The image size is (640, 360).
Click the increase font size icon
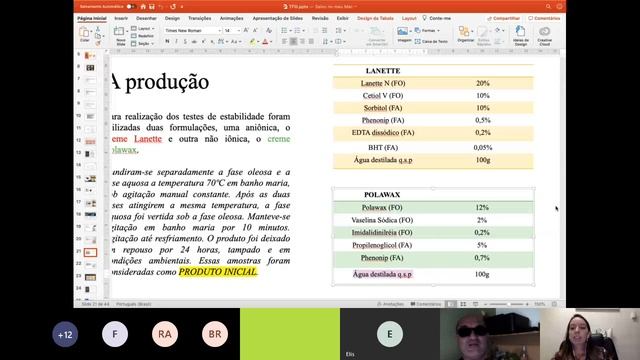246,30
